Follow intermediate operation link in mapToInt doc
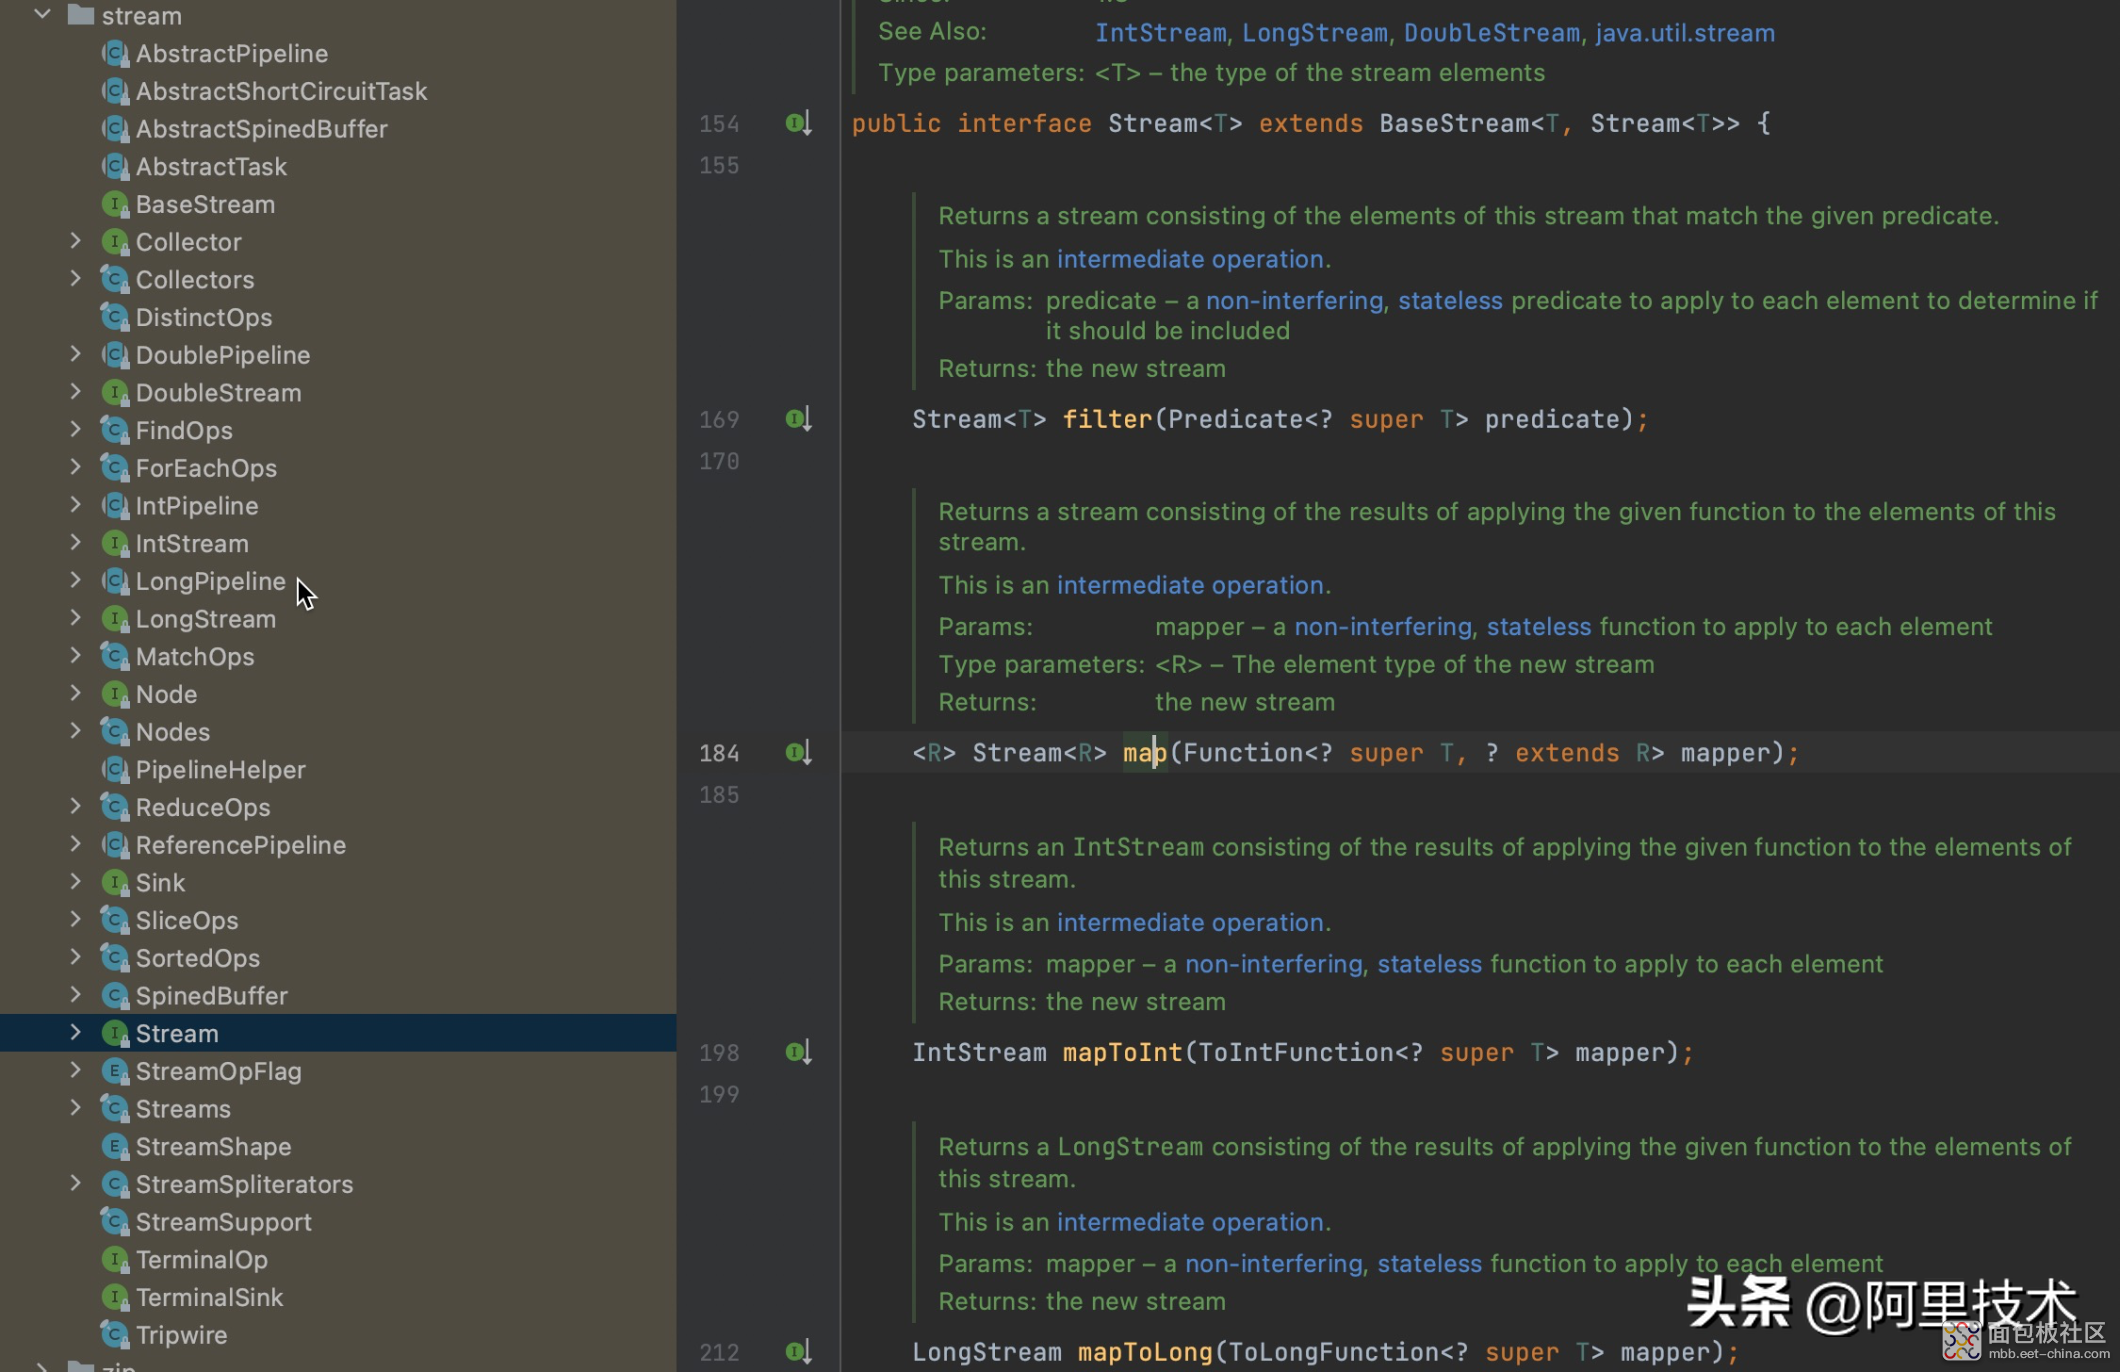 (1190, 922)
